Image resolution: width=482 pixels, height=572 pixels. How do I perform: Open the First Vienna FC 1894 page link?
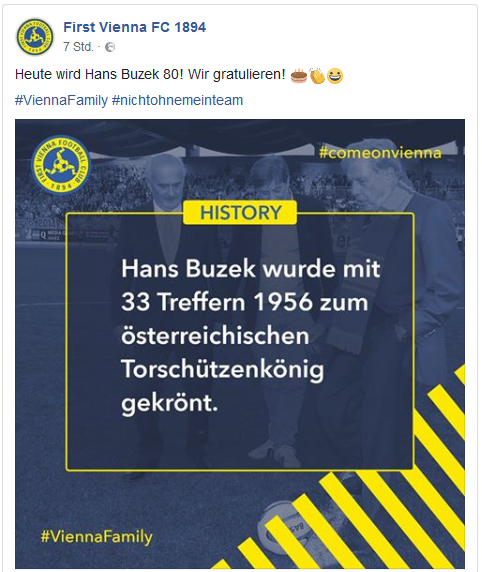coord(135,27)
